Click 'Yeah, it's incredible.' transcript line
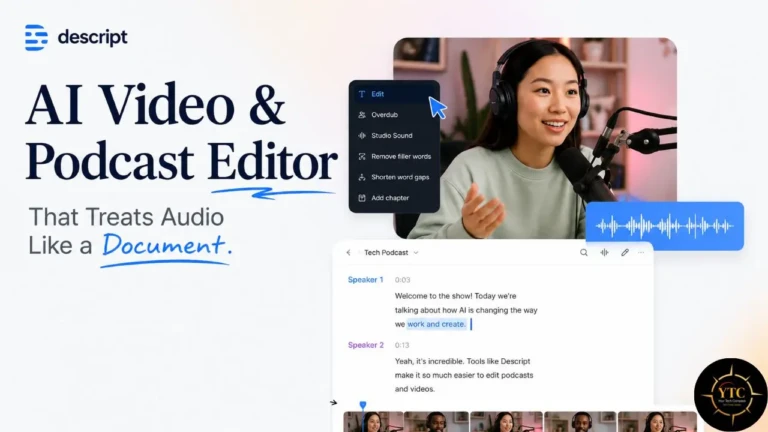 pos(462,361)
